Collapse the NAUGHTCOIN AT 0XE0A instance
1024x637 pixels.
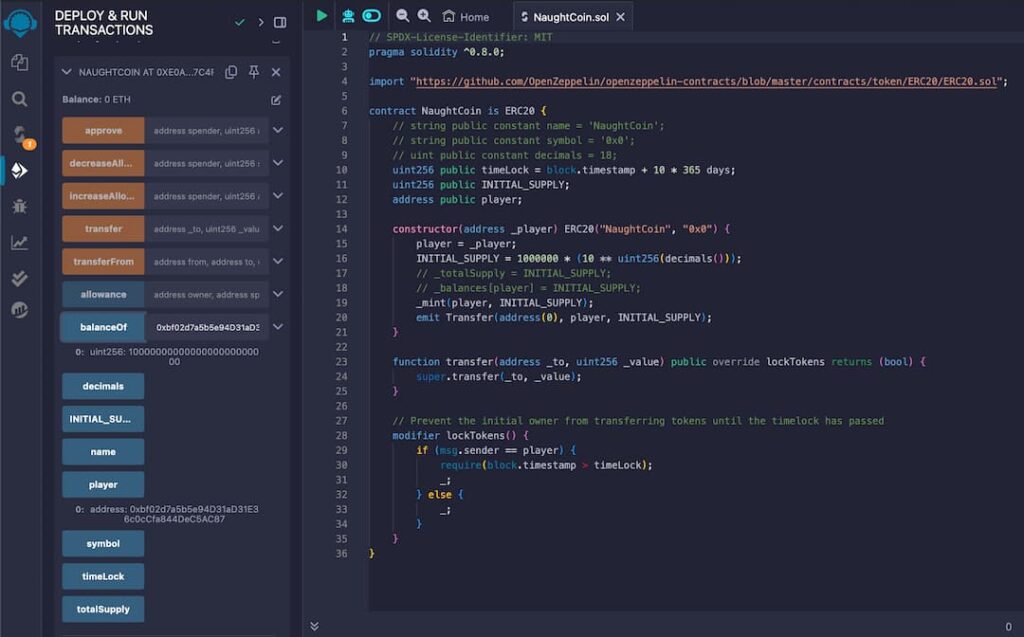tap(67, 72)
